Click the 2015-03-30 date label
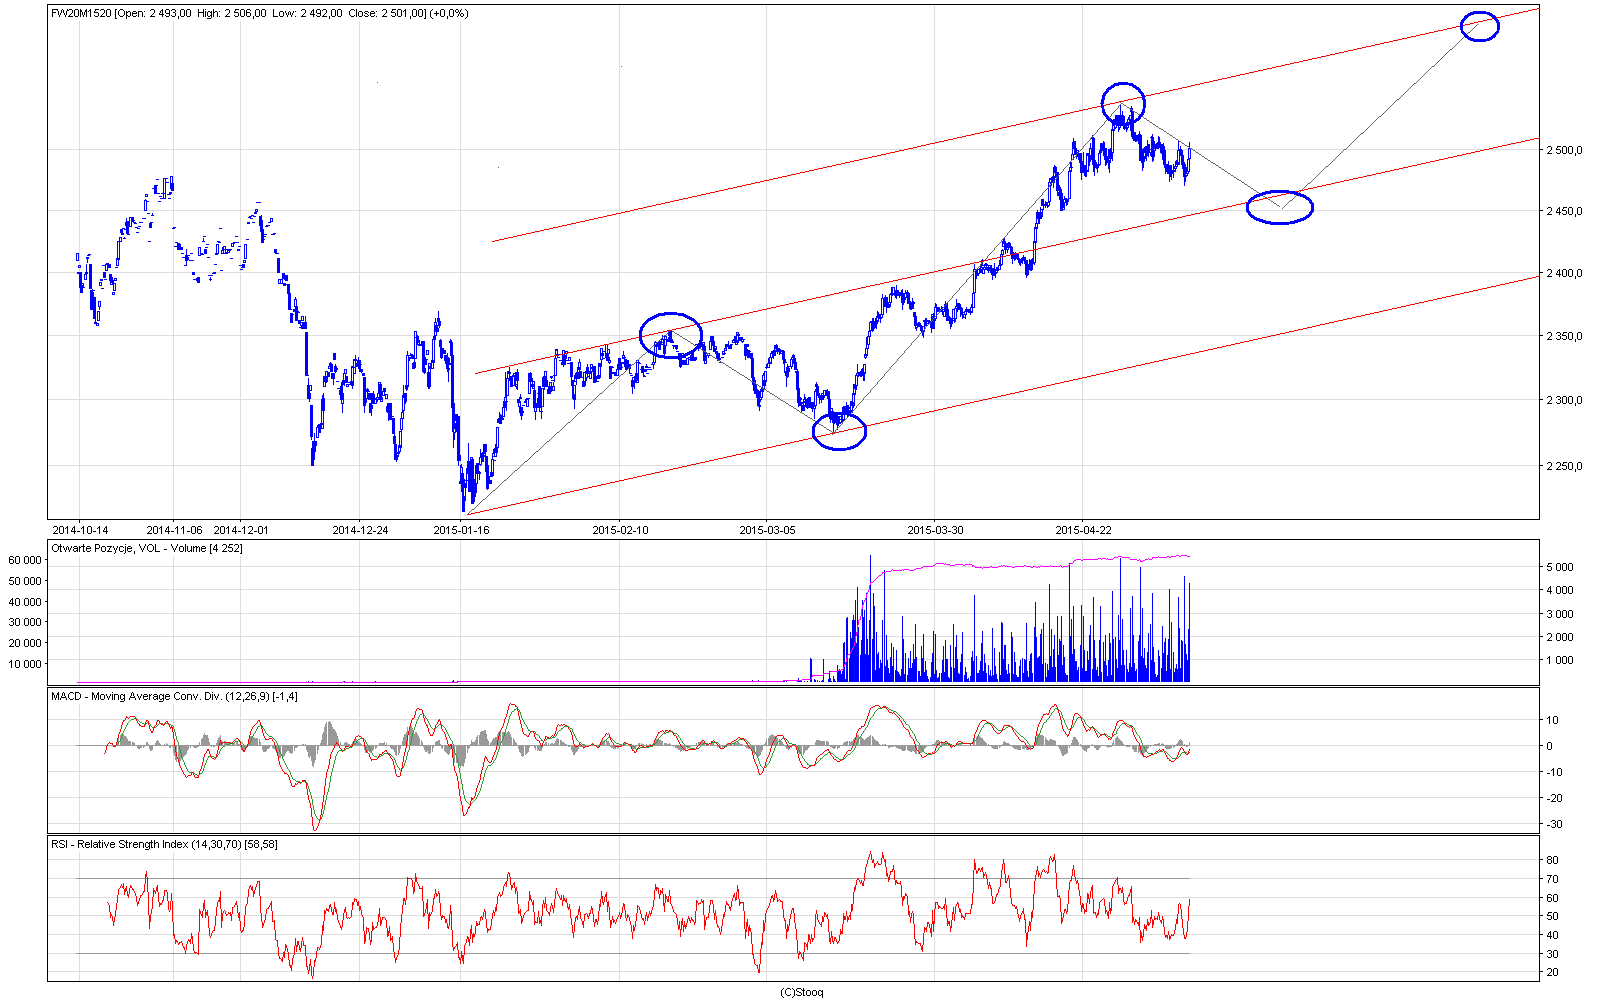The image size is (1600, 1000). point(936,530)
